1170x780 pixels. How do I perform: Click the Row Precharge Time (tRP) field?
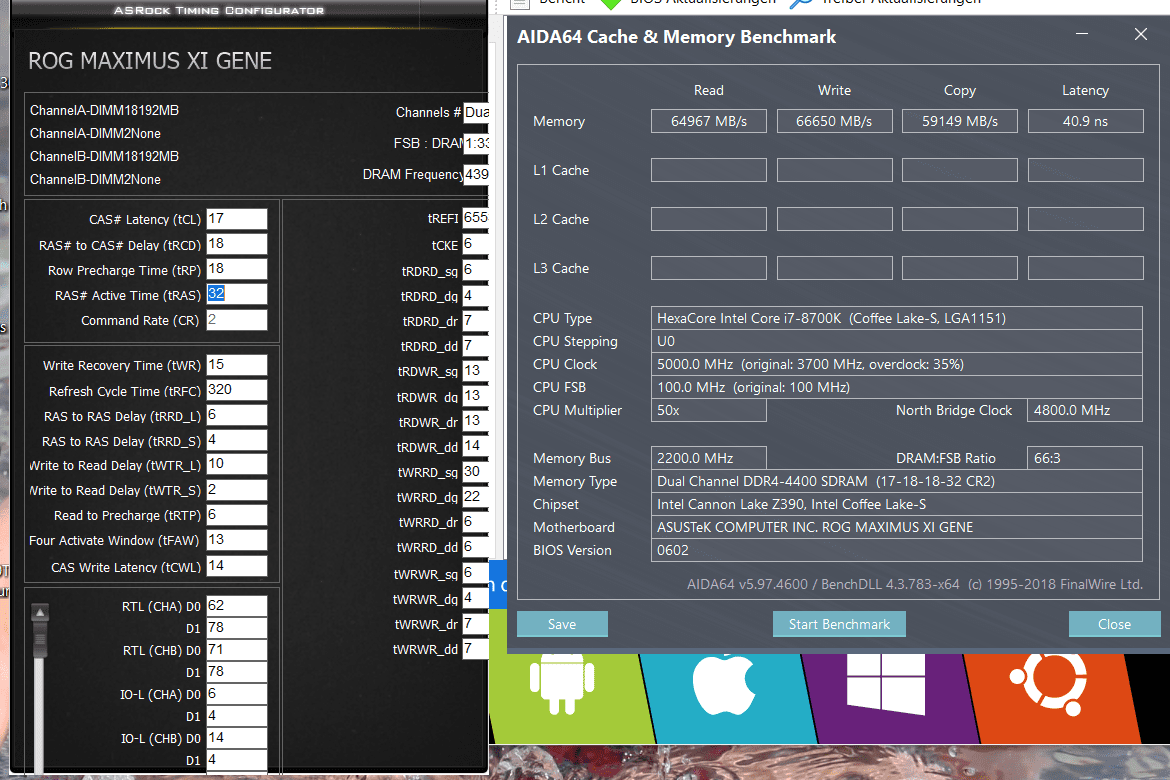coord(237,269)
